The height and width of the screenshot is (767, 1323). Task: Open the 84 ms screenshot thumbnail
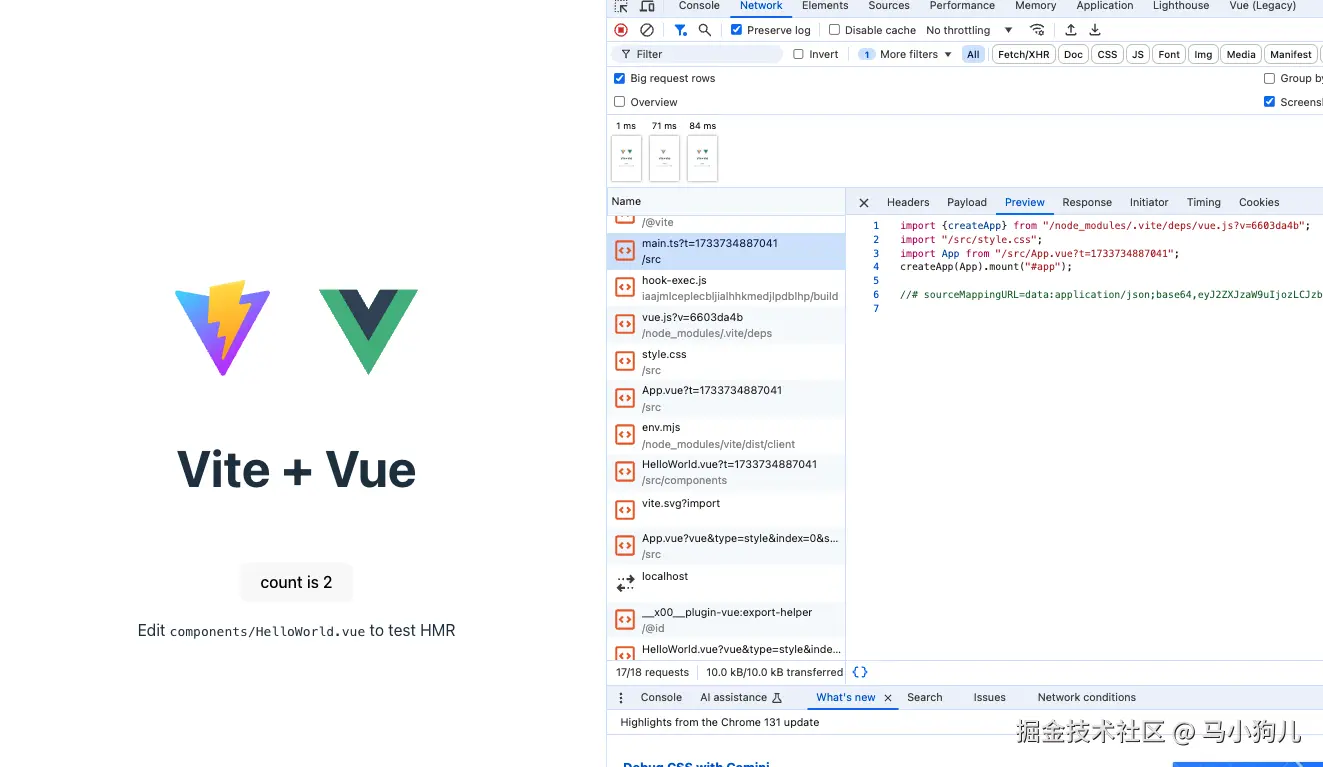tap(702, 158)
